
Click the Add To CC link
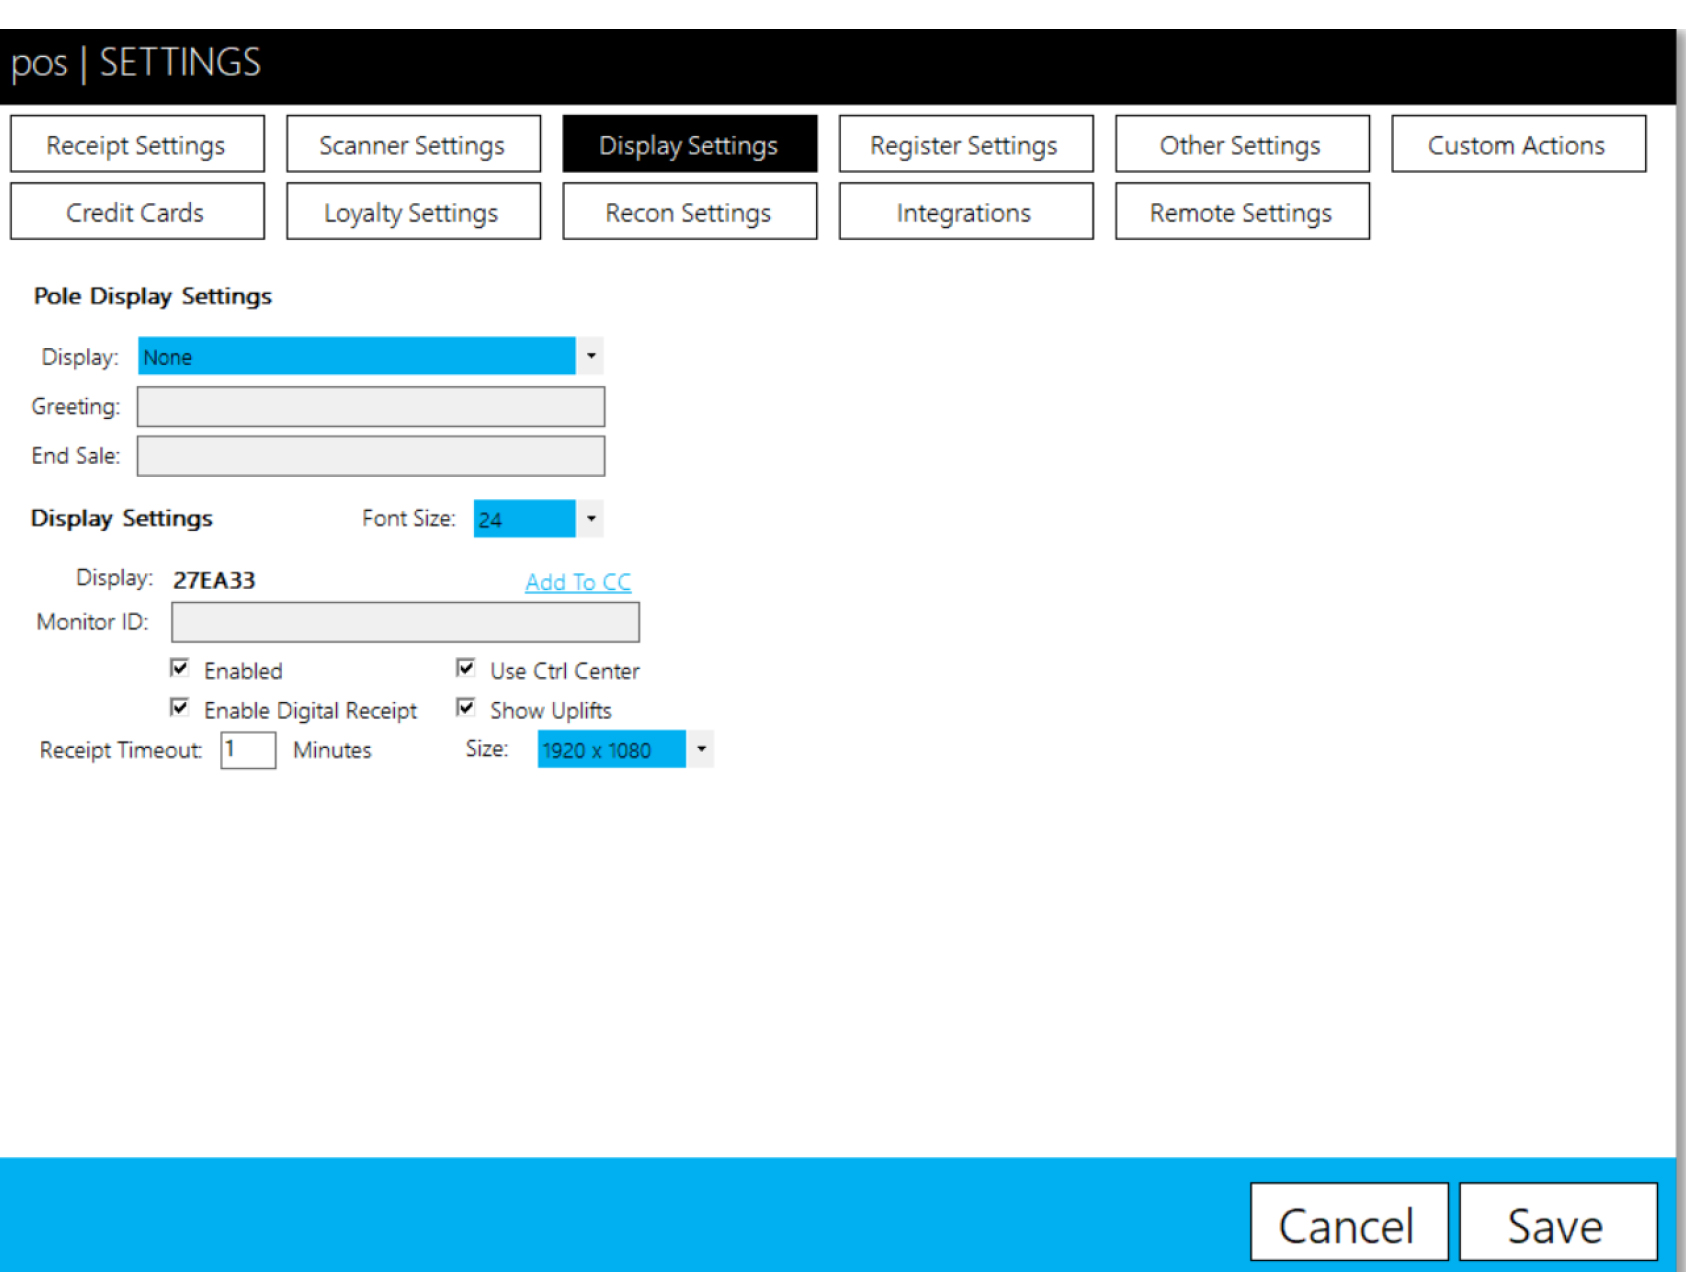click(x=578, y=582)
